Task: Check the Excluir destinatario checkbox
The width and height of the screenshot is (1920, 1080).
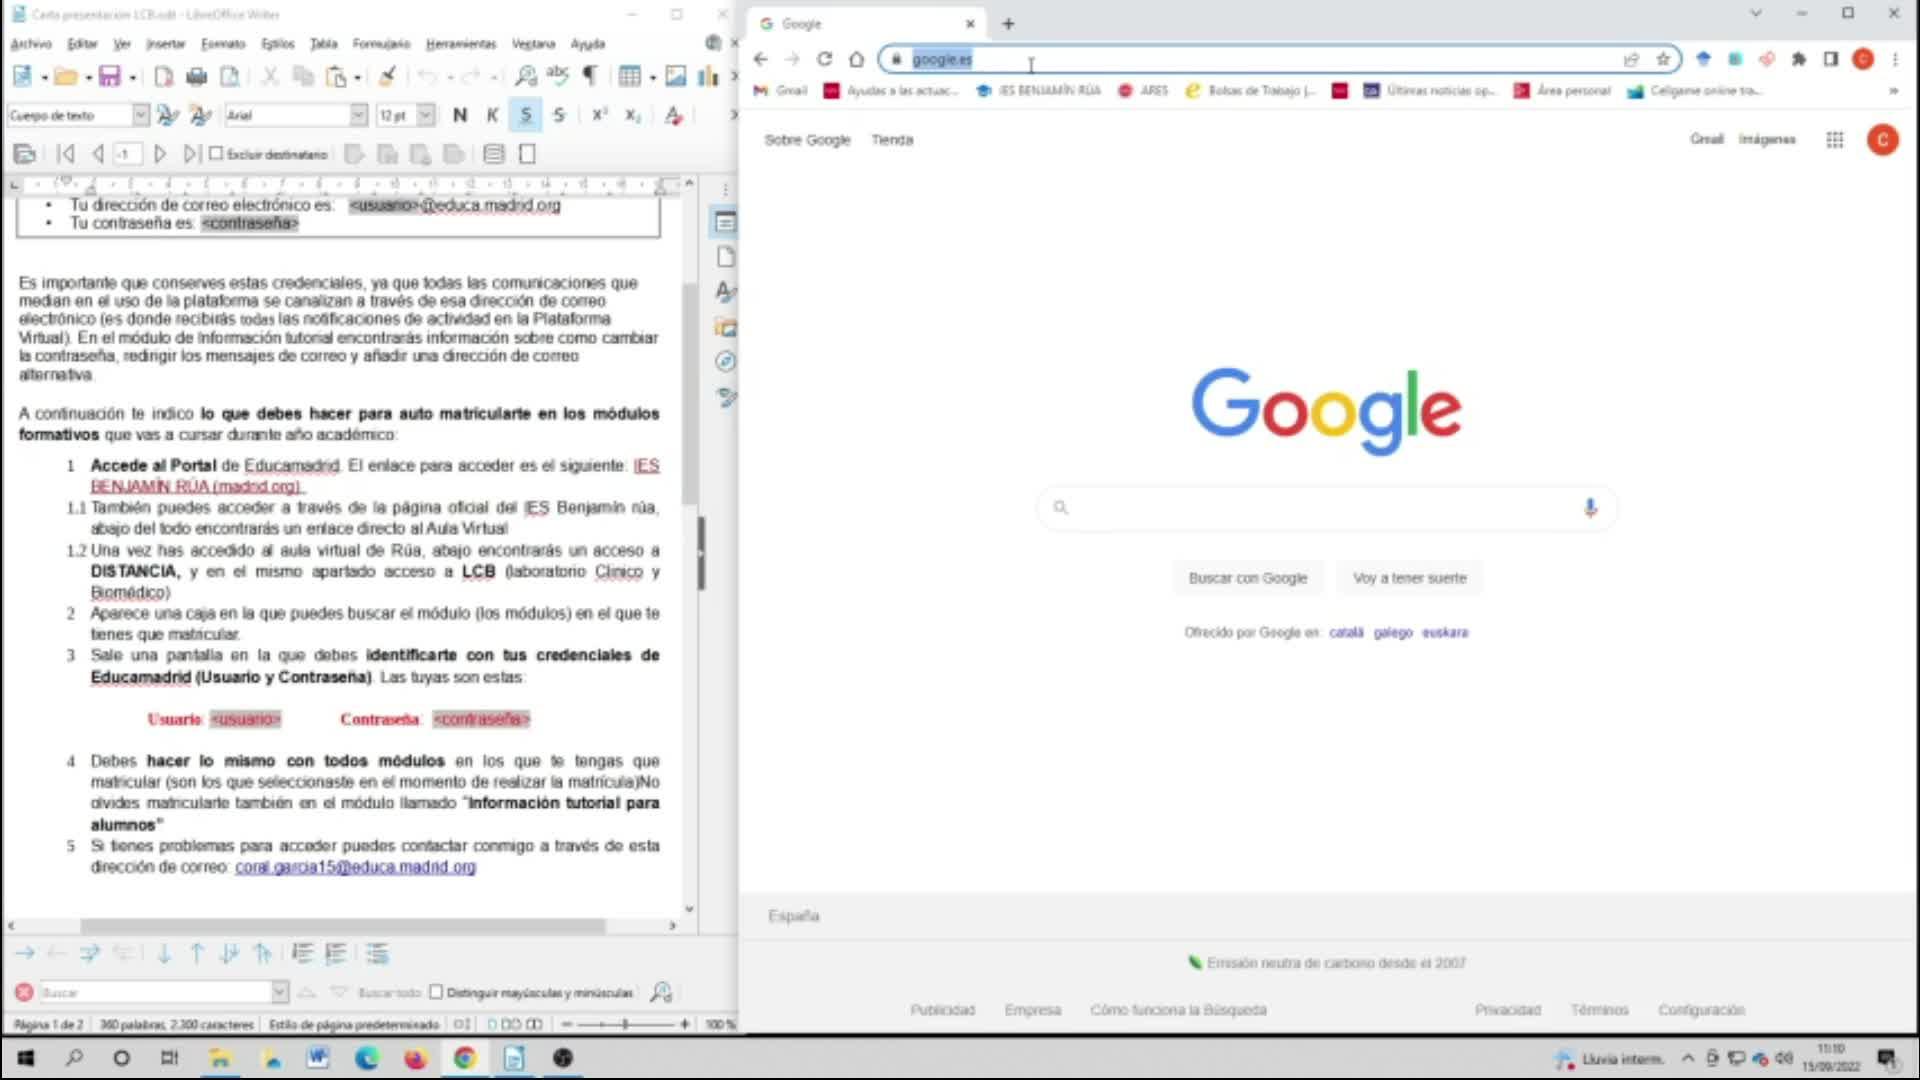Action: (x=216, y=154)
